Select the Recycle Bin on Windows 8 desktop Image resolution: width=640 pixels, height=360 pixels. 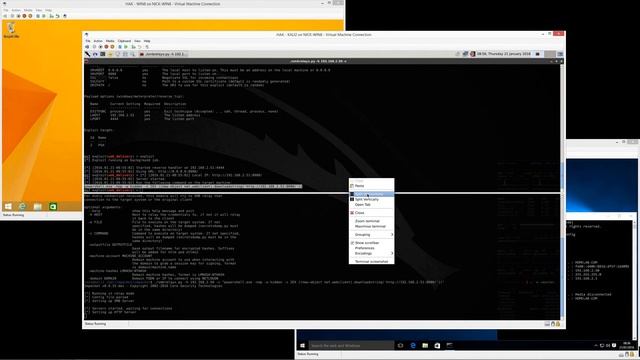(11, 30)
